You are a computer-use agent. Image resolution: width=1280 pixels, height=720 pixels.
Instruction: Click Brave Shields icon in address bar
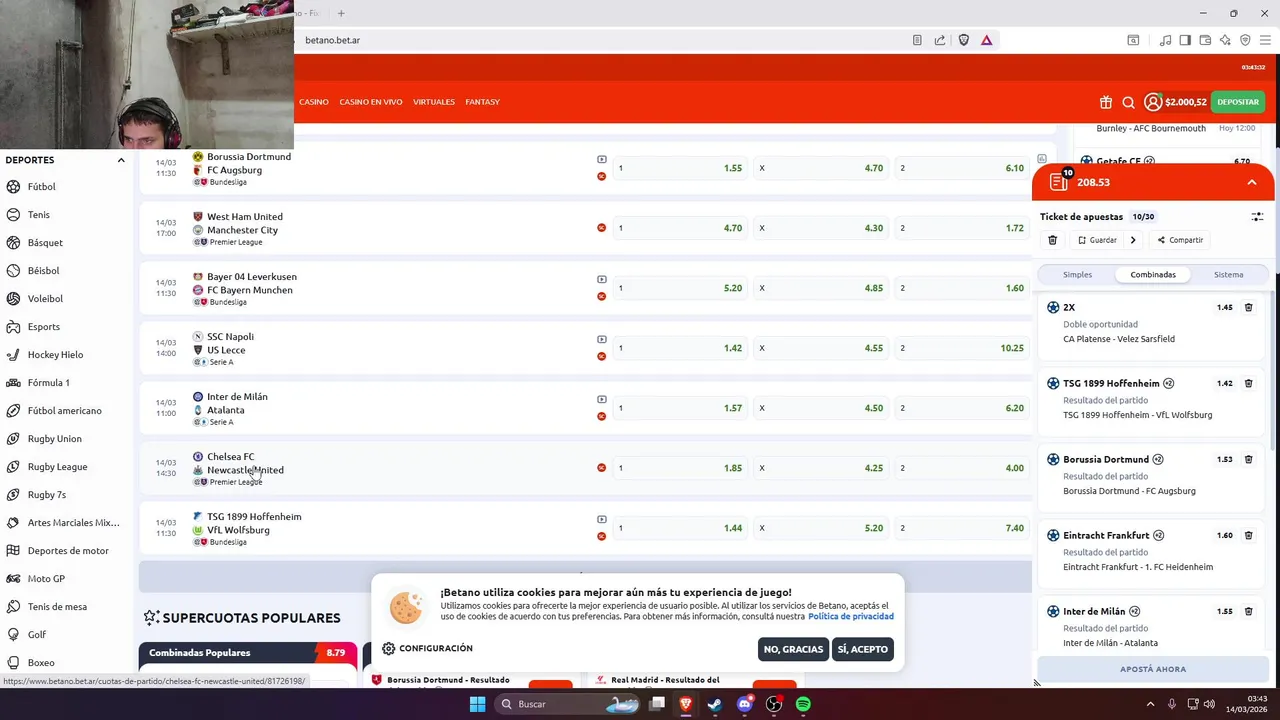[964, 40]
